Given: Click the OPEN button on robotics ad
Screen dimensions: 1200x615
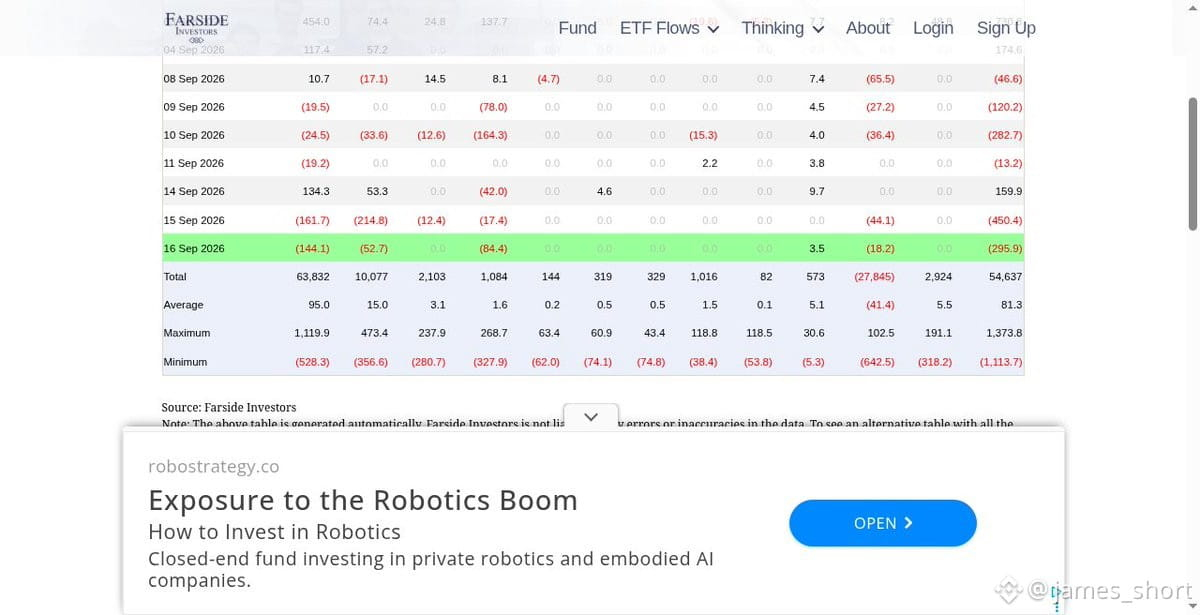Looking at the screenshot, I should (x=883, y=523).
